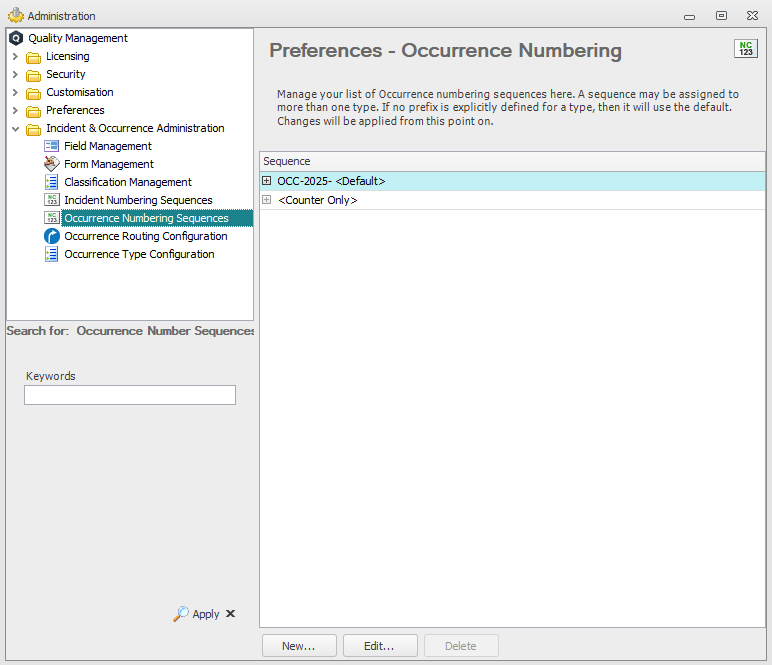The height and width of the screenshot is (665, 772).
Task: Click the Occurrence Routing Configuration arrow icon
Action: pos(52,236)
